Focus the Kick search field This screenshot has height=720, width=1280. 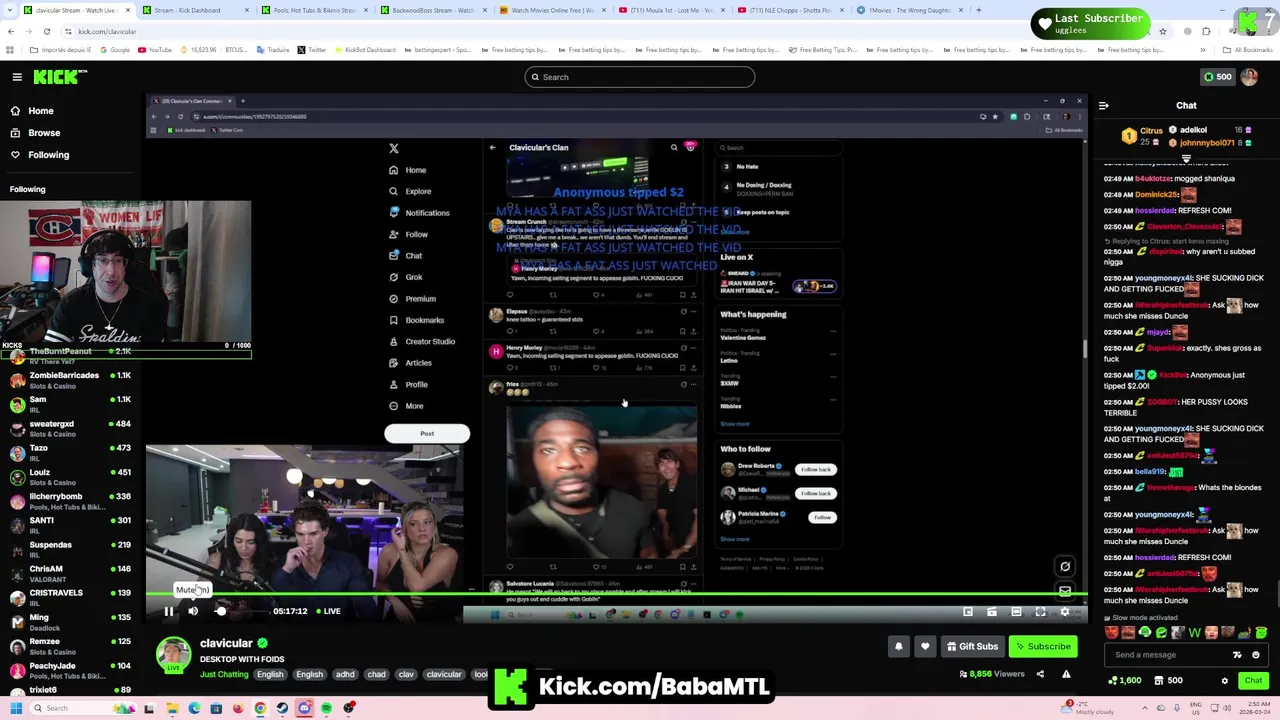(640, 77)
